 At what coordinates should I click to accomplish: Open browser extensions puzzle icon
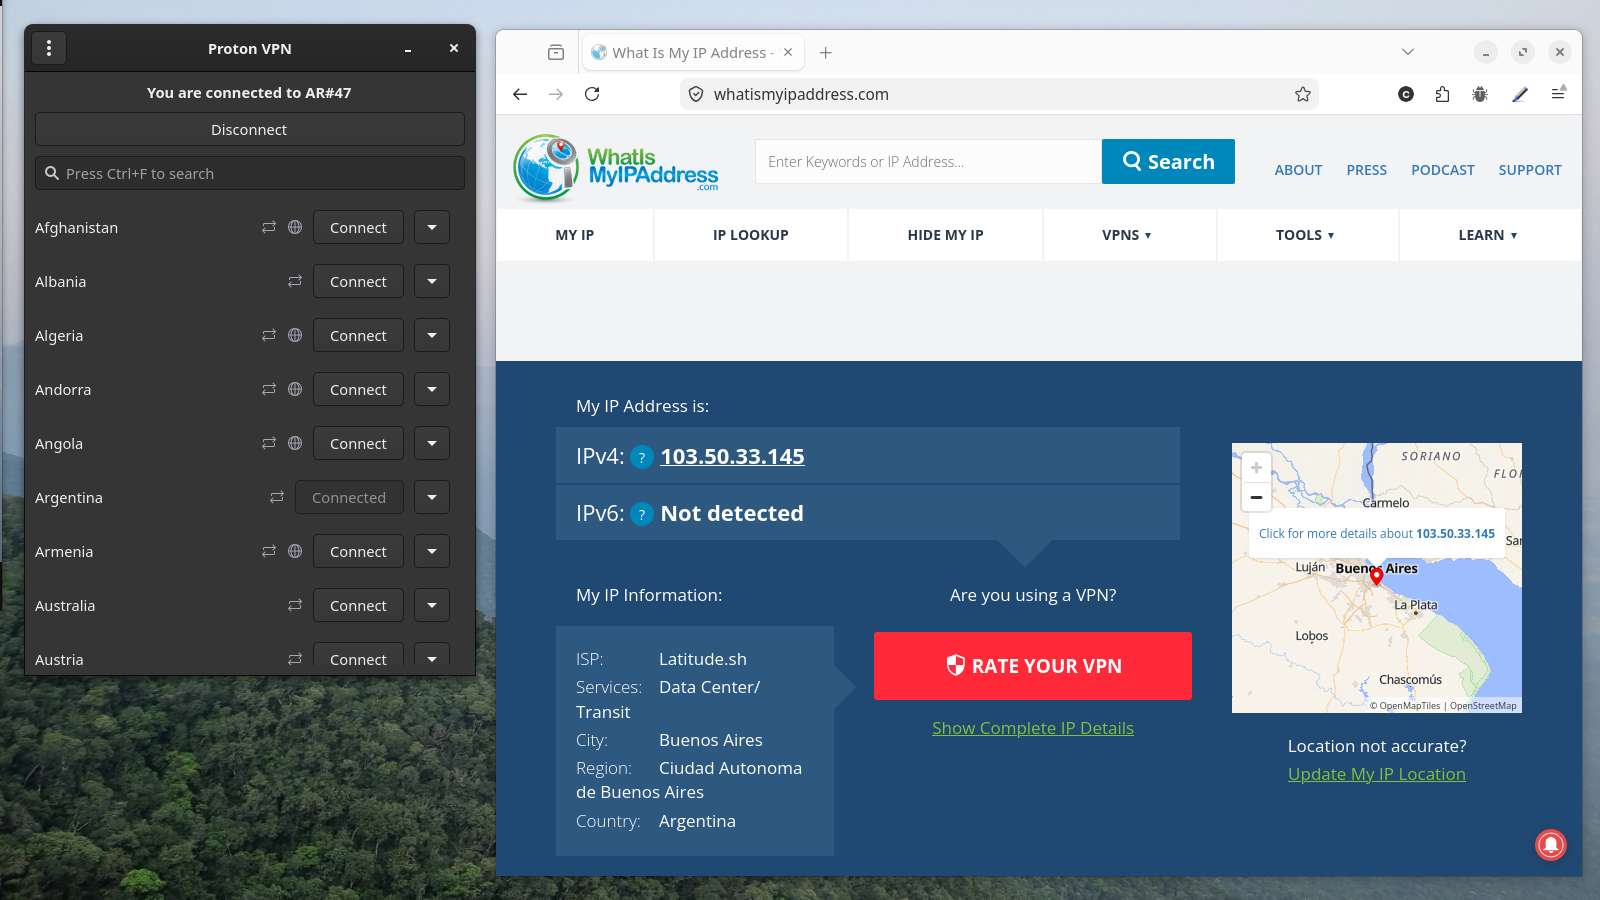tap(1442, 94)
